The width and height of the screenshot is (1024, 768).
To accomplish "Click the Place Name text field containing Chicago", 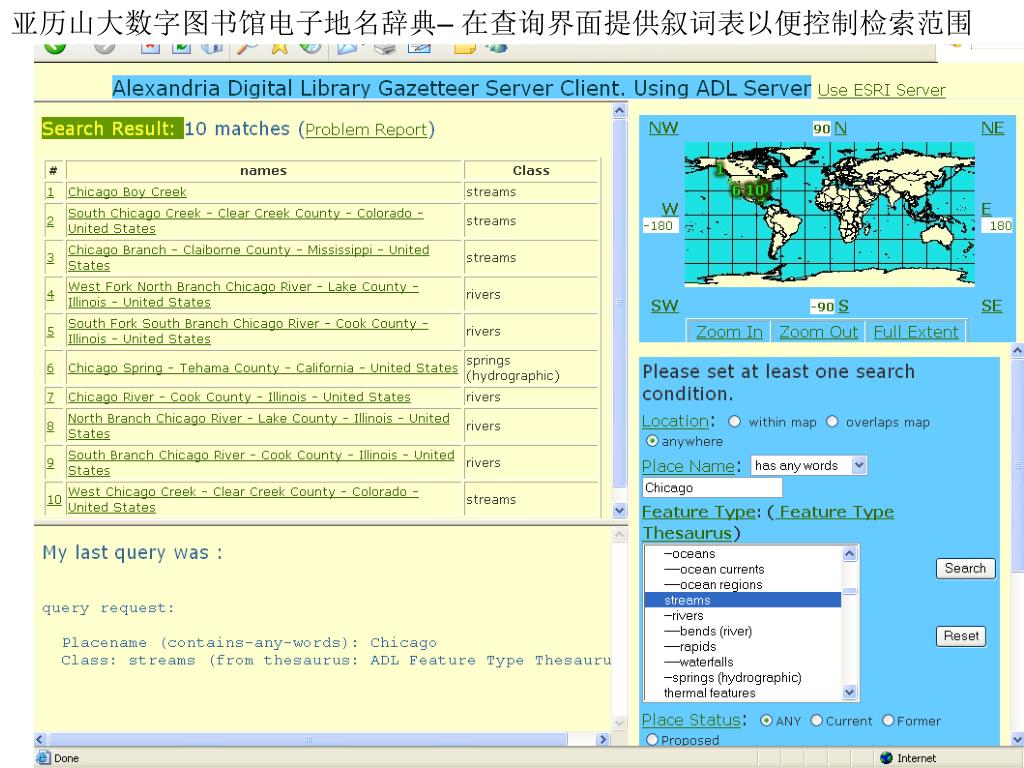I will [x=712, y=488].
